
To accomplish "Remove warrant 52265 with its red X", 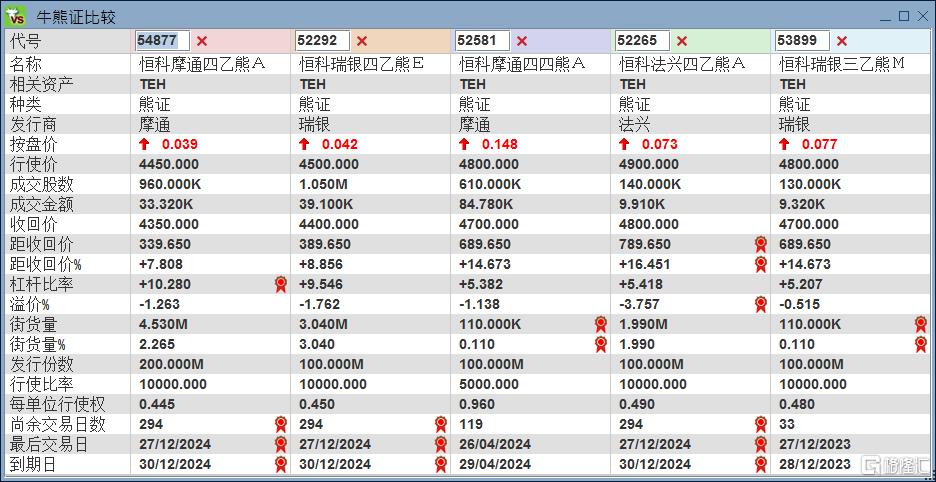I will [x=682, y=41].
